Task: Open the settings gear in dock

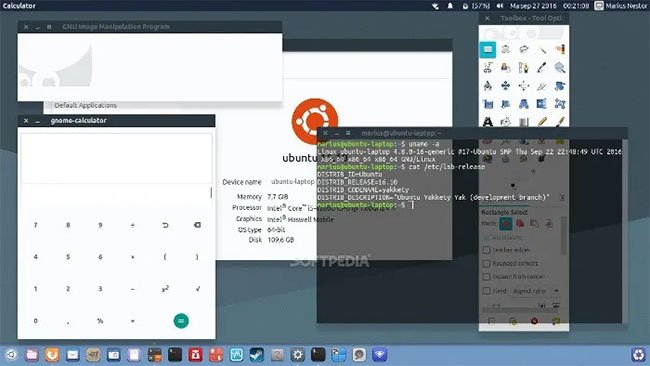Action: [x=298, y=355]
